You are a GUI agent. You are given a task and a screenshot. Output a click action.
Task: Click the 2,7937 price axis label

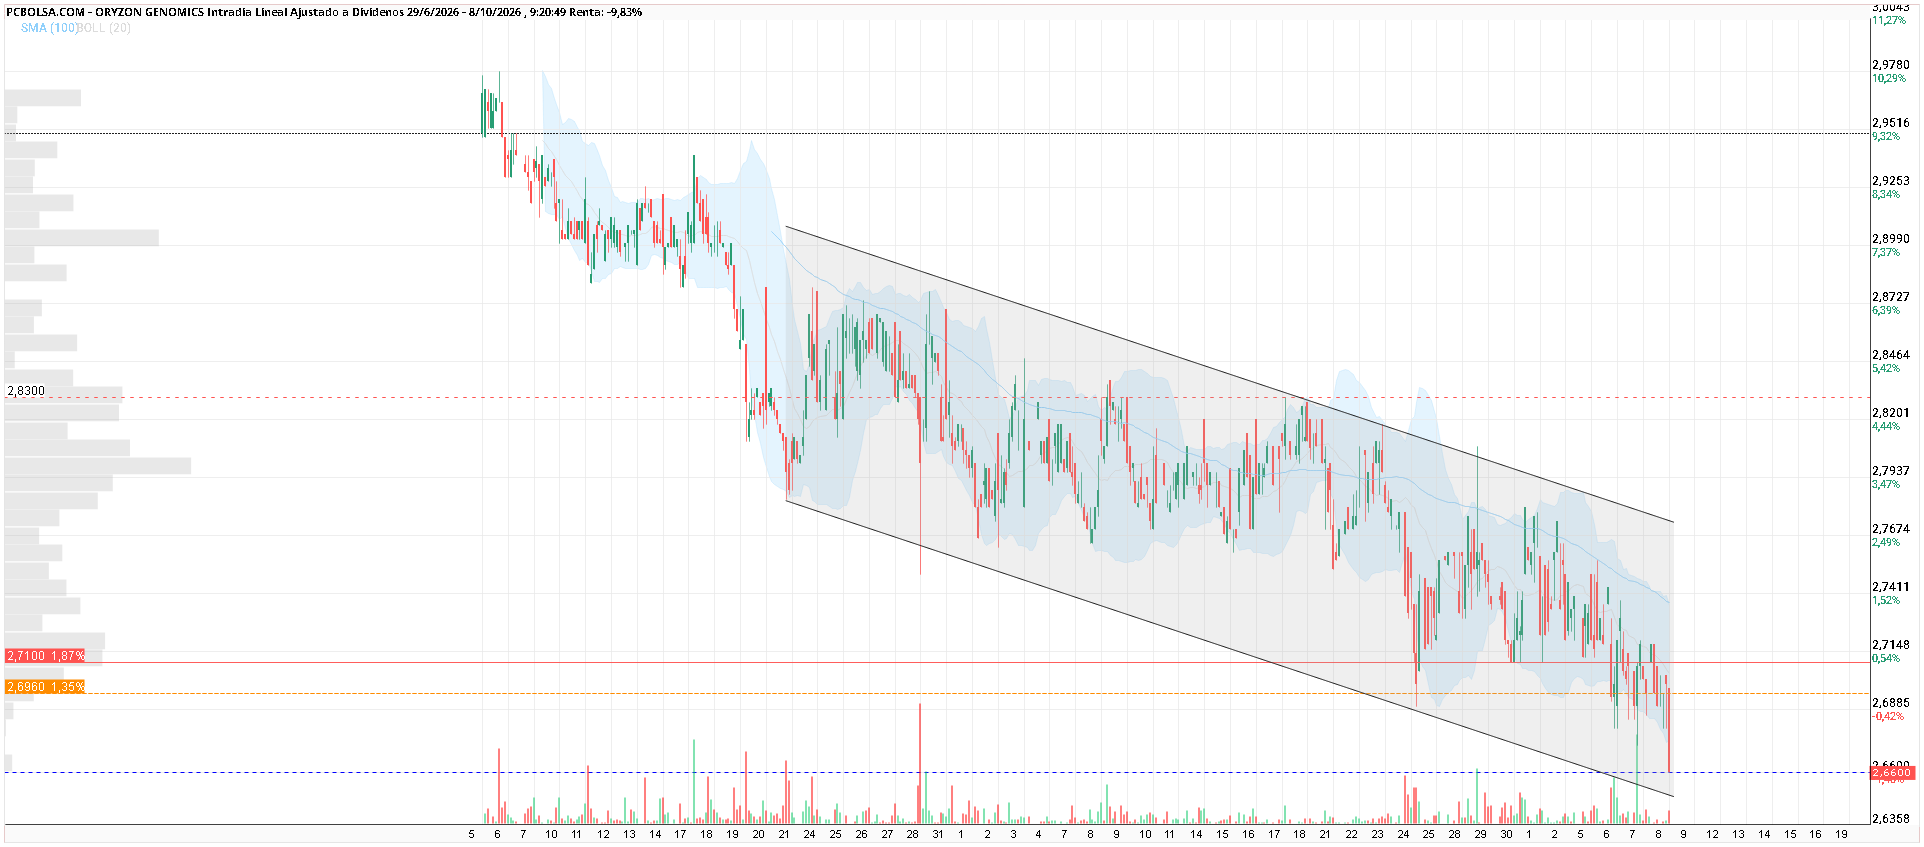pos(1890,471)
